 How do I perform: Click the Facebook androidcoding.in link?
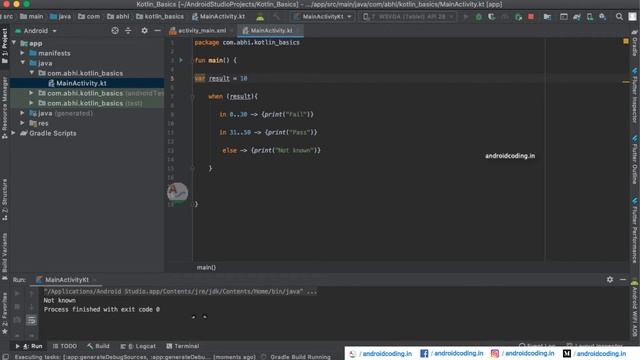(x=451, y=353)
